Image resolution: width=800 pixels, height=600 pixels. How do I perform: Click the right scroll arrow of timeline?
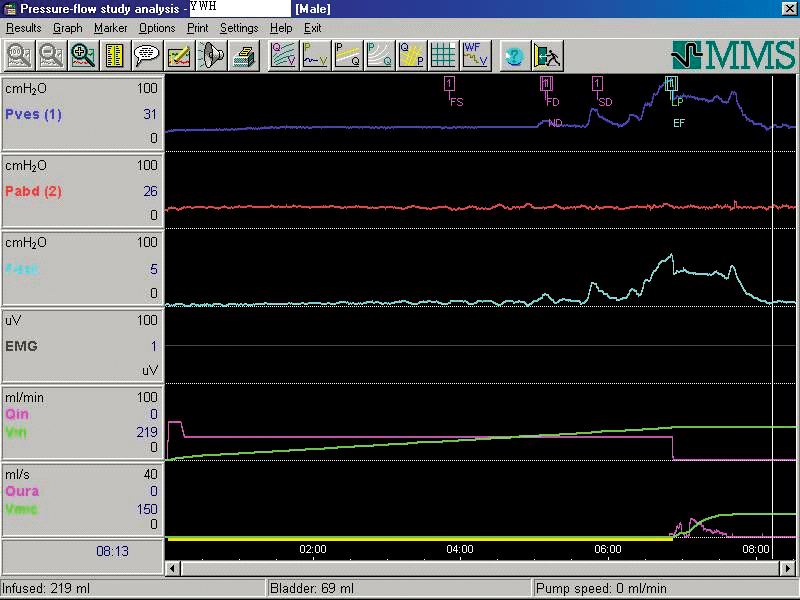[789, 568]
